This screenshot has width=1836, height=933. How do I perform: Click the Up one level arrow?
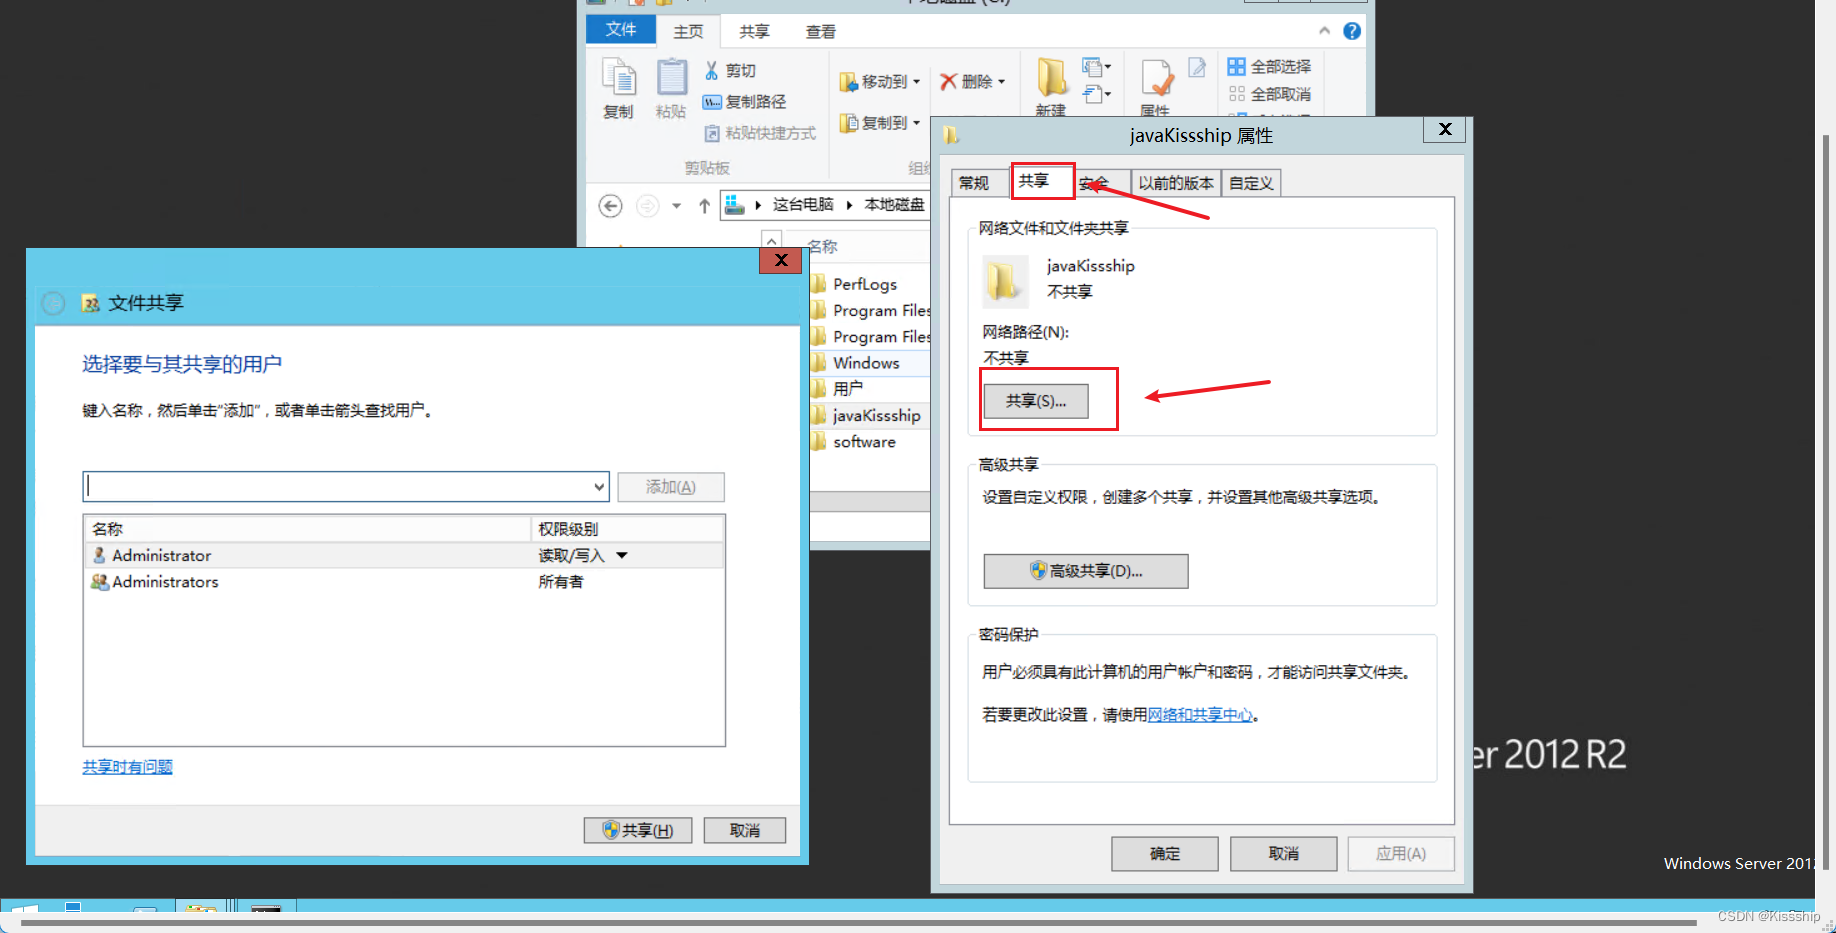pos(704,206)
